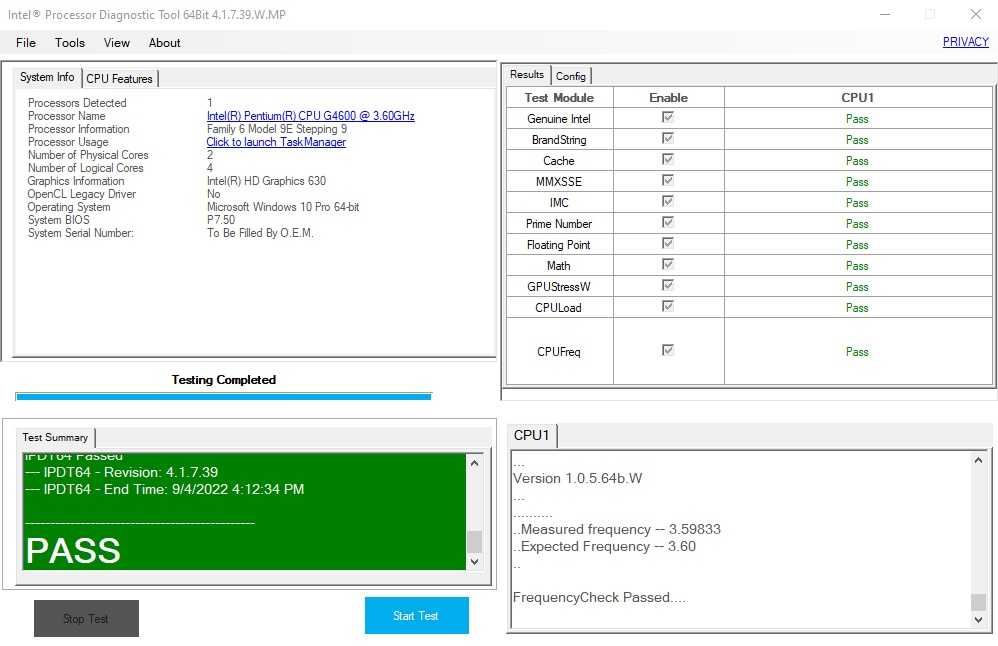Open the View menu
Viewport: 998px width, 646px height.
click(116, 43)
